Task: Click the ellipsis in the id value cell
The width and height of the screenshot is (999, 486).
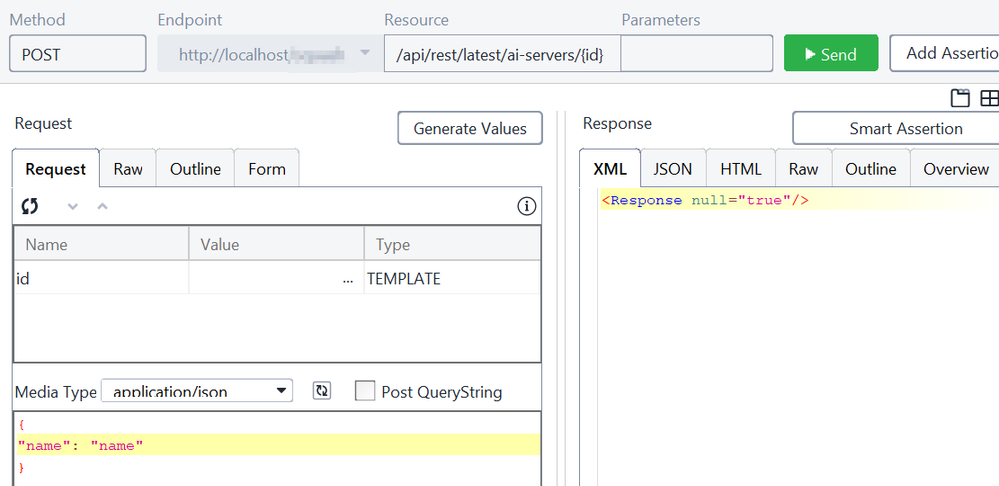Action: pyautogui.click(x=347, y=280)
